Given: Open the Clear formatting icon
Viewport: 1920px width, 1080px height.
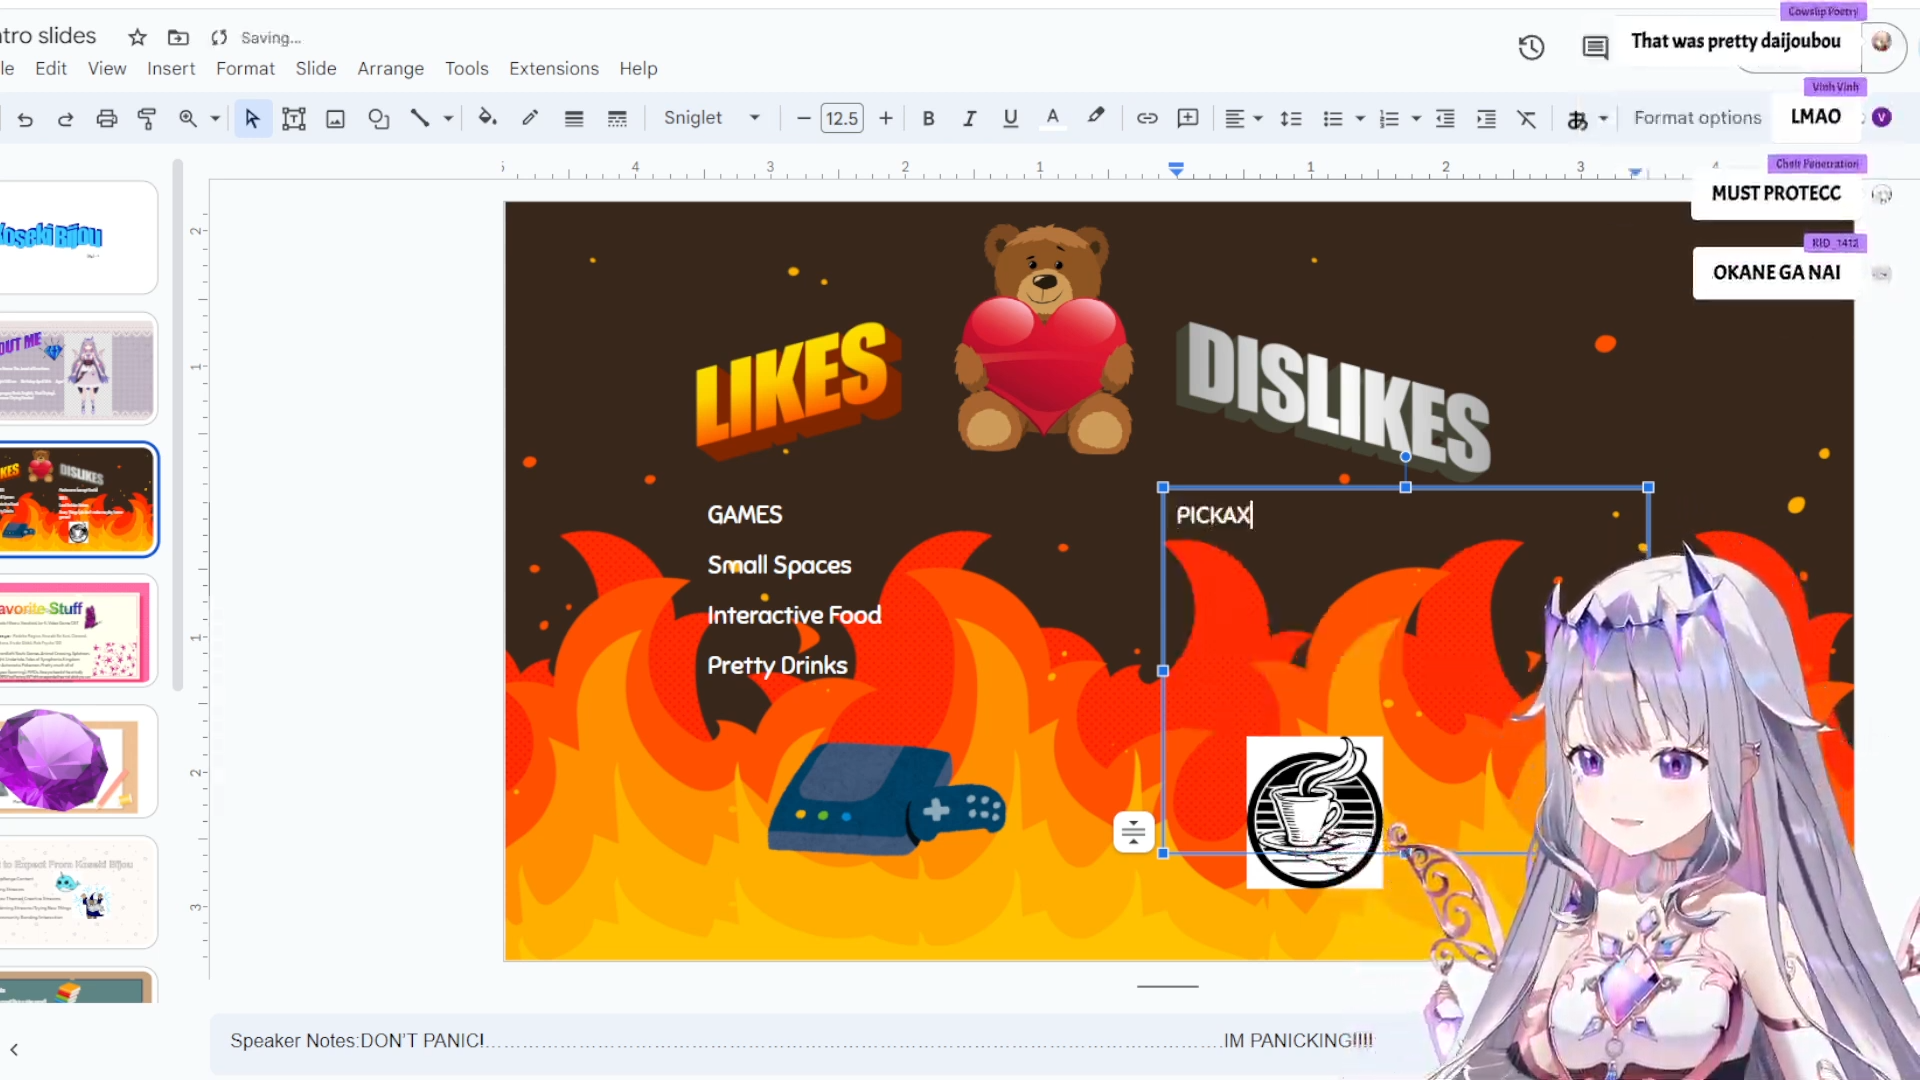Looking at the screenshot, I should tap(1526, 118).
